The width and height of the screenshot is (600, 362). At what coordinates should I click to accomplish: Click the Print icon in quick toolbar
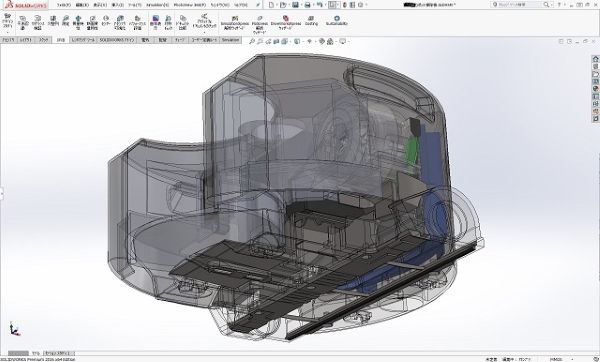(x=307, y=5)
